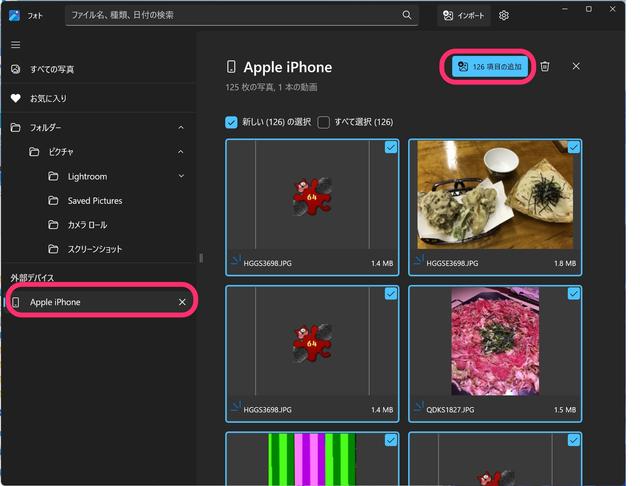Image resolution: width=640 pixels, height=486 pixels.
Task: Click the search magnifier icon
Action: pos(407,15)
